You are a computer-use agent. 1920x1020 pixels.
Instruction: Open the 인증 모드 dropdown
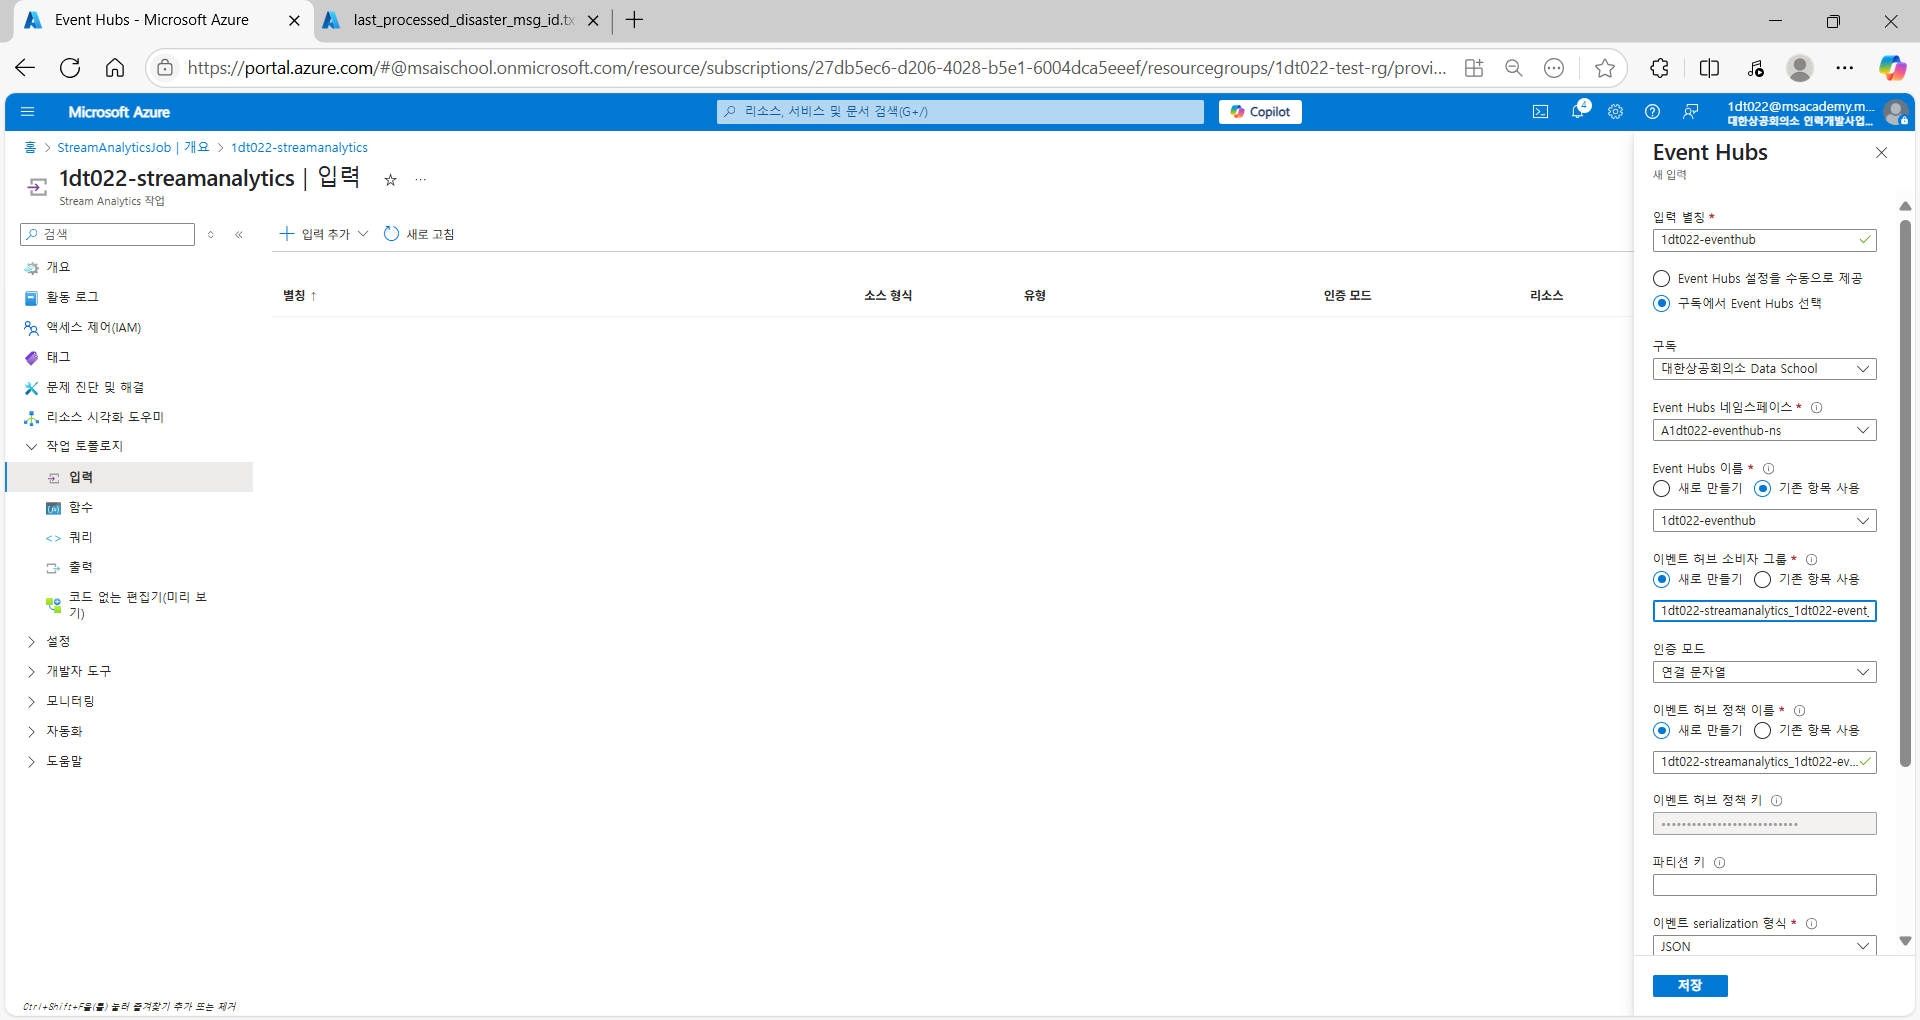(x=1764, y=673)
